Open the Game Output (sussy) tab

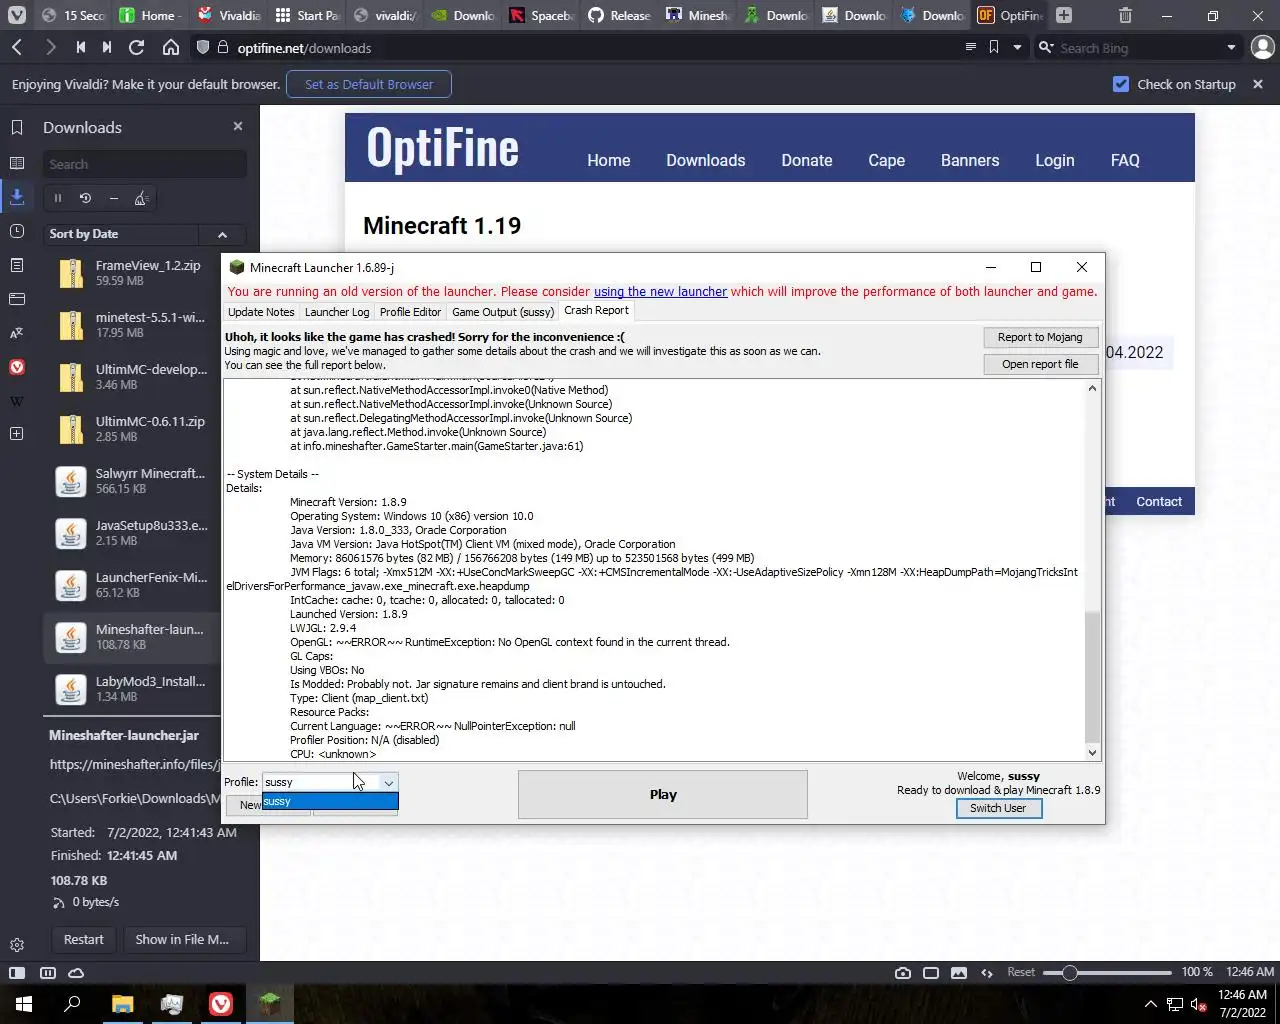[x=503, y=312]
